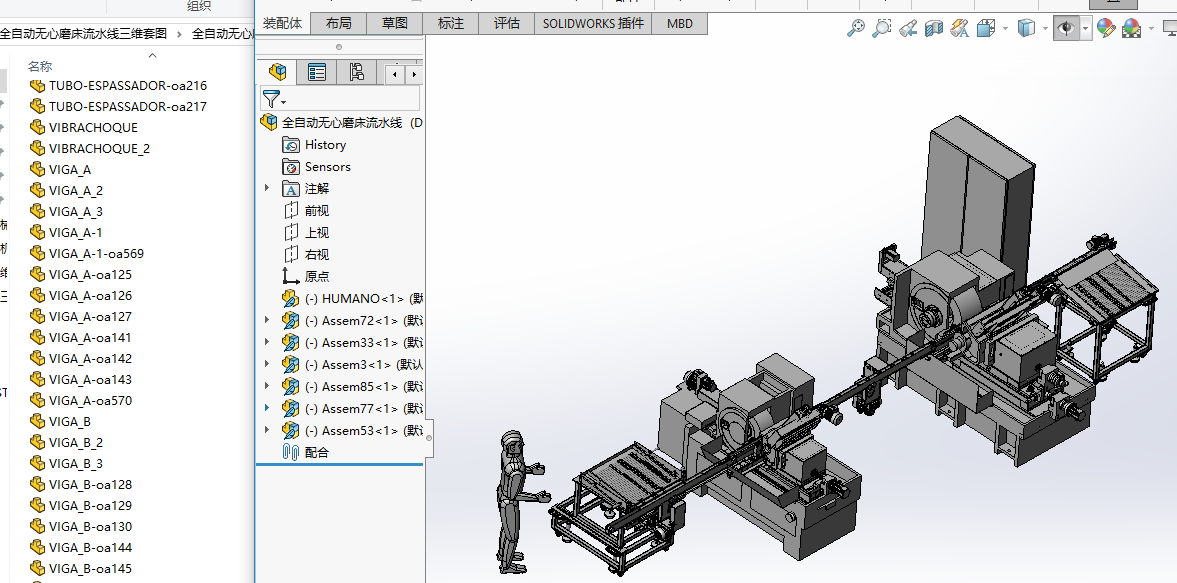Open the SOLIDWORKS 插件 tab

coord(593,23)
